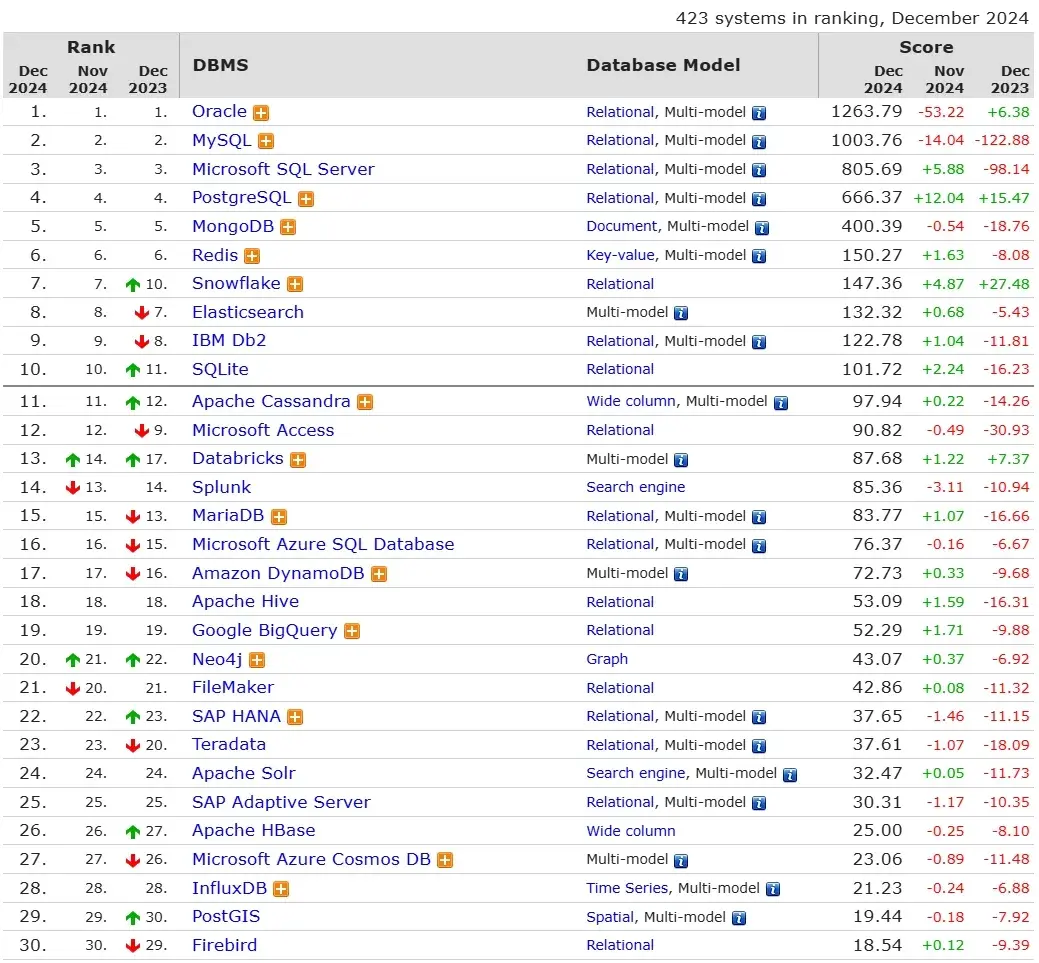
Task: Open the Oracle DBMS link
Action: pyautogui.click(x=219, y=111)
